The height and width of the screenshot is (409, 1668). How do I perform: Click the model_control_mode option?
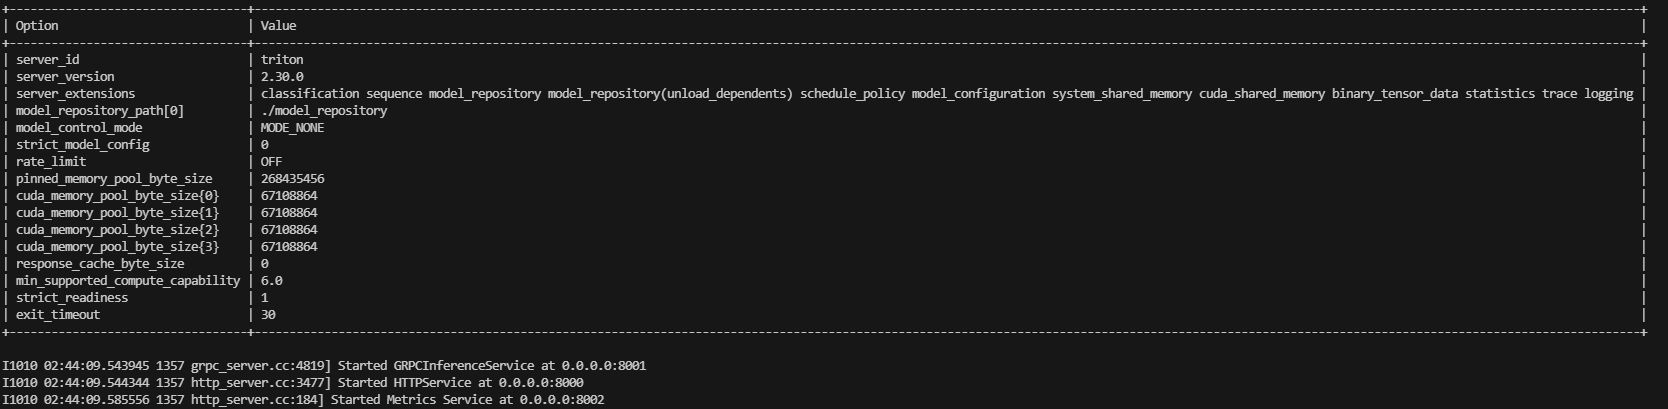(79, 128)
